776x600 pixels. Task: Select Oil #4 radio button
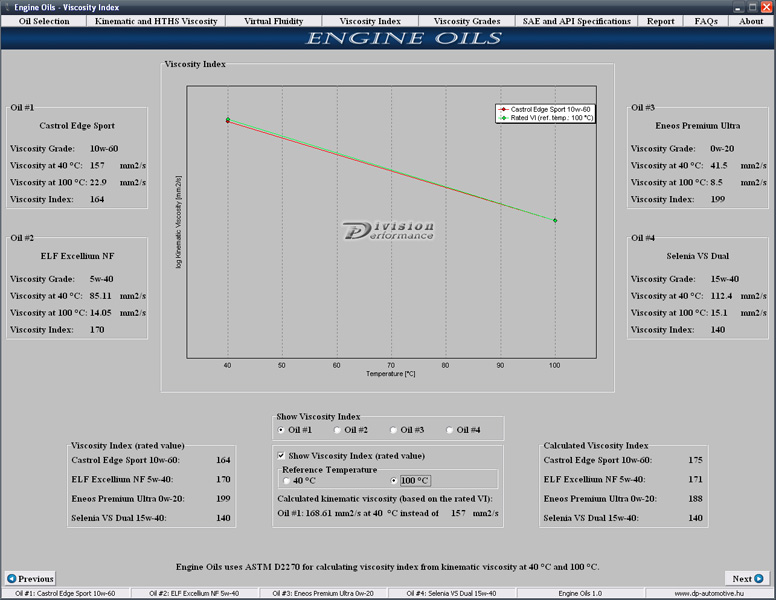pos(449,430)
